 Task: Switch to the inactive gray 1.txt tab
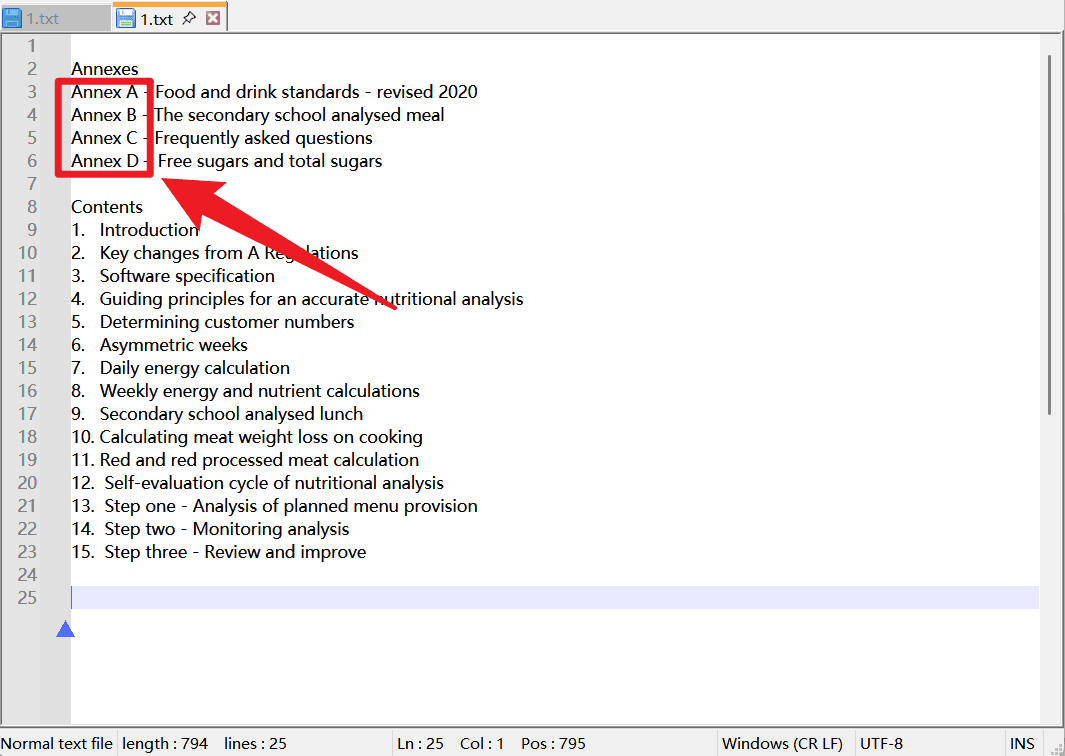tap(55, 18)
